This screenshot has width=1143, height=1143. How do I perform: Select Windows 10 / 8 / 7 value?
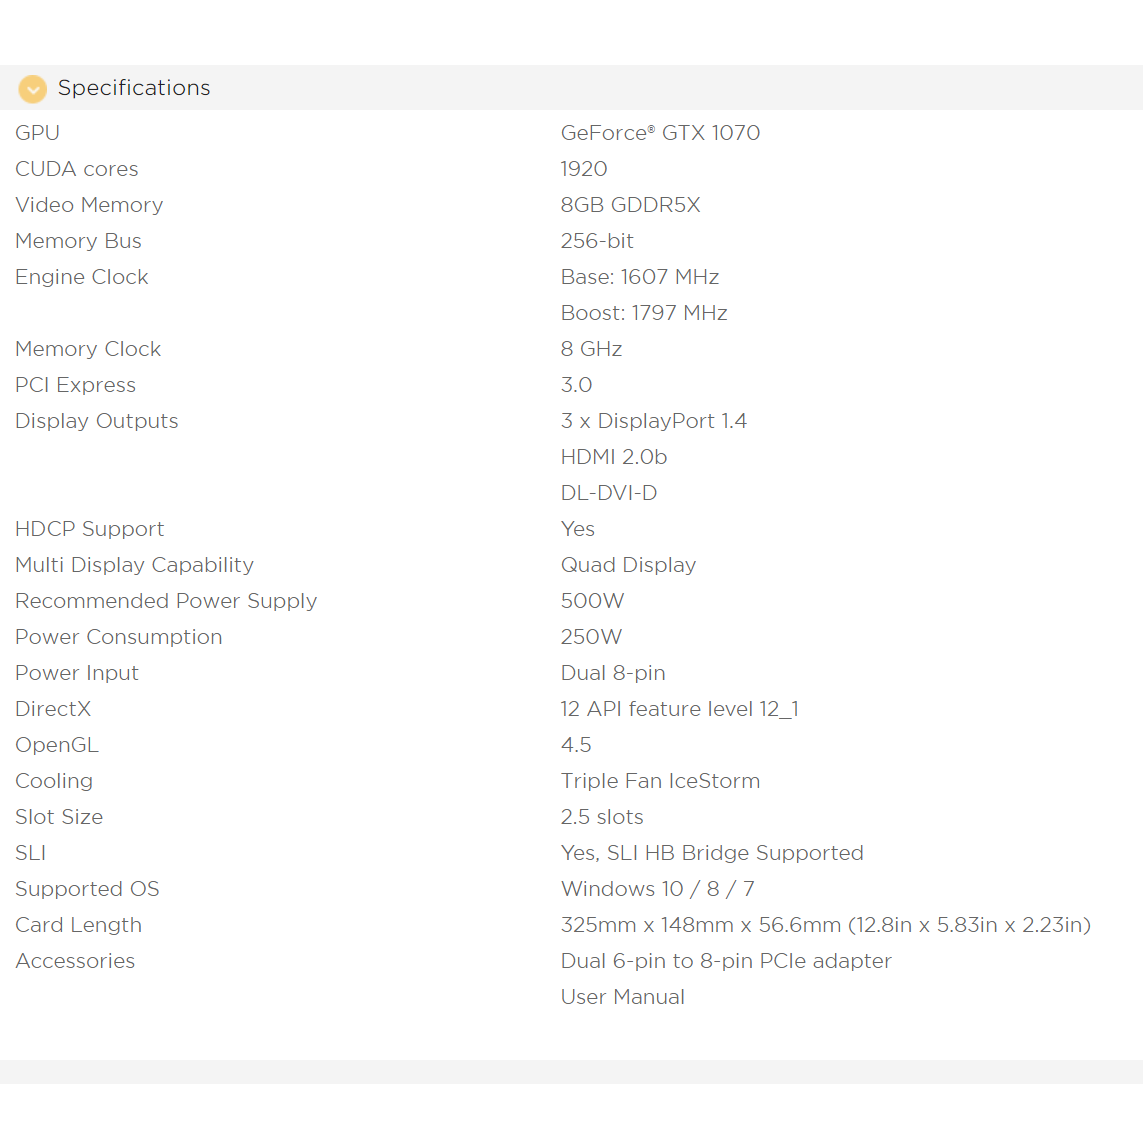658,889
